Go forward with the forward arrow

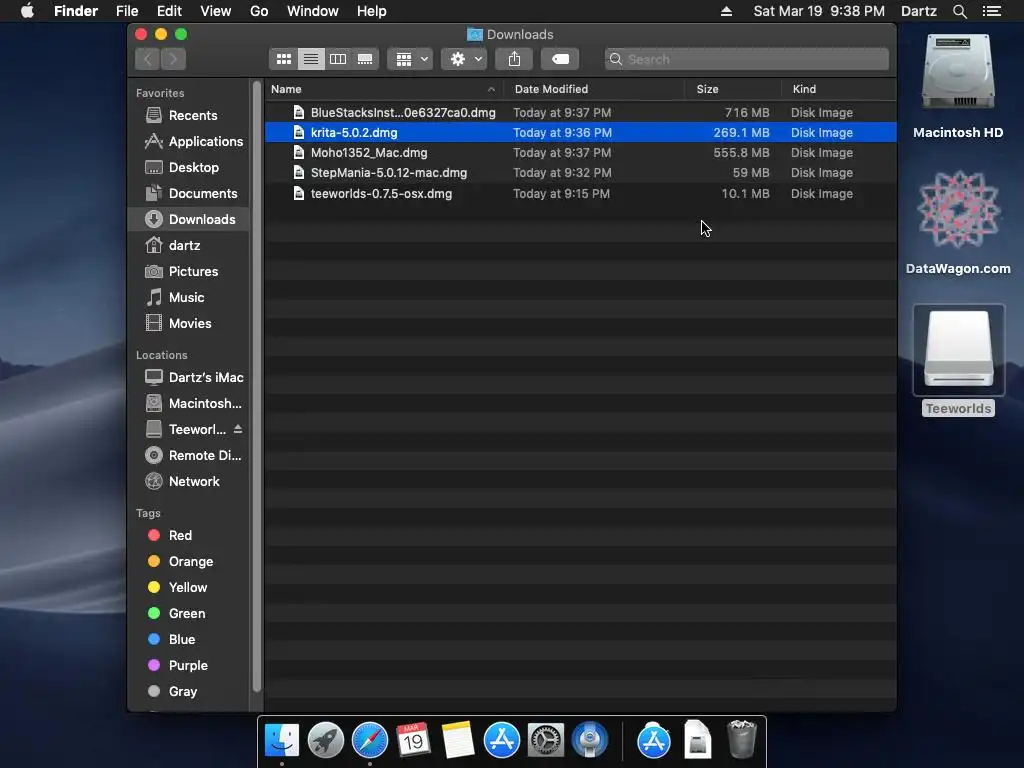[173, 59]
